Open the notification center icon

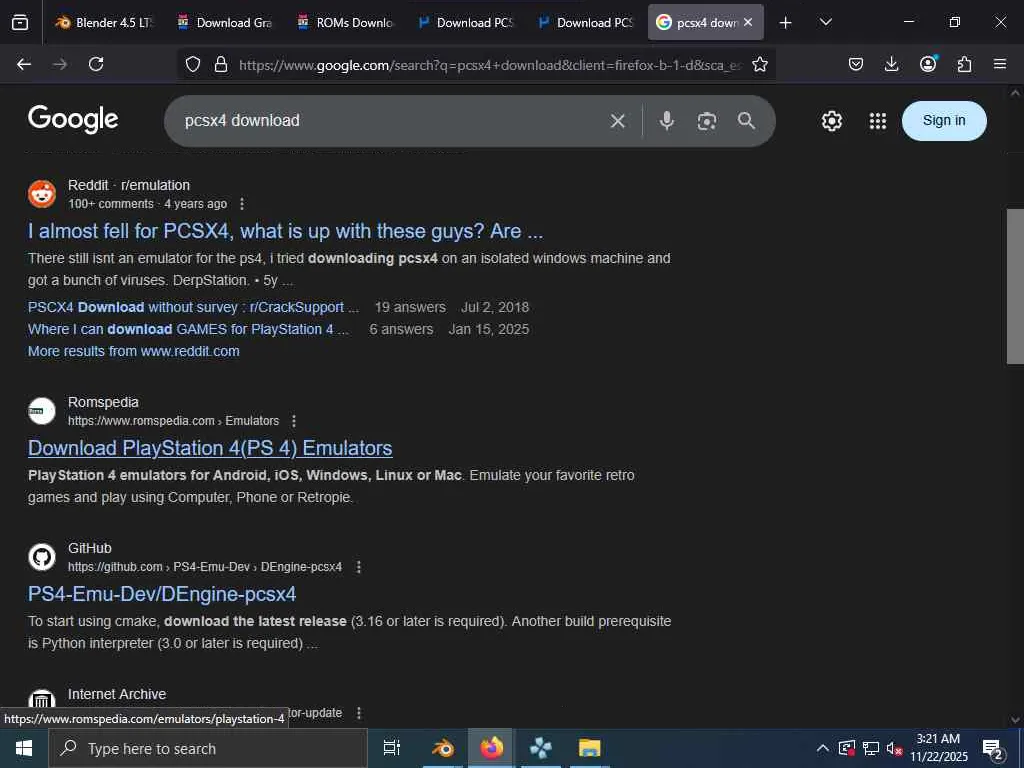click(x=993, y=749)
